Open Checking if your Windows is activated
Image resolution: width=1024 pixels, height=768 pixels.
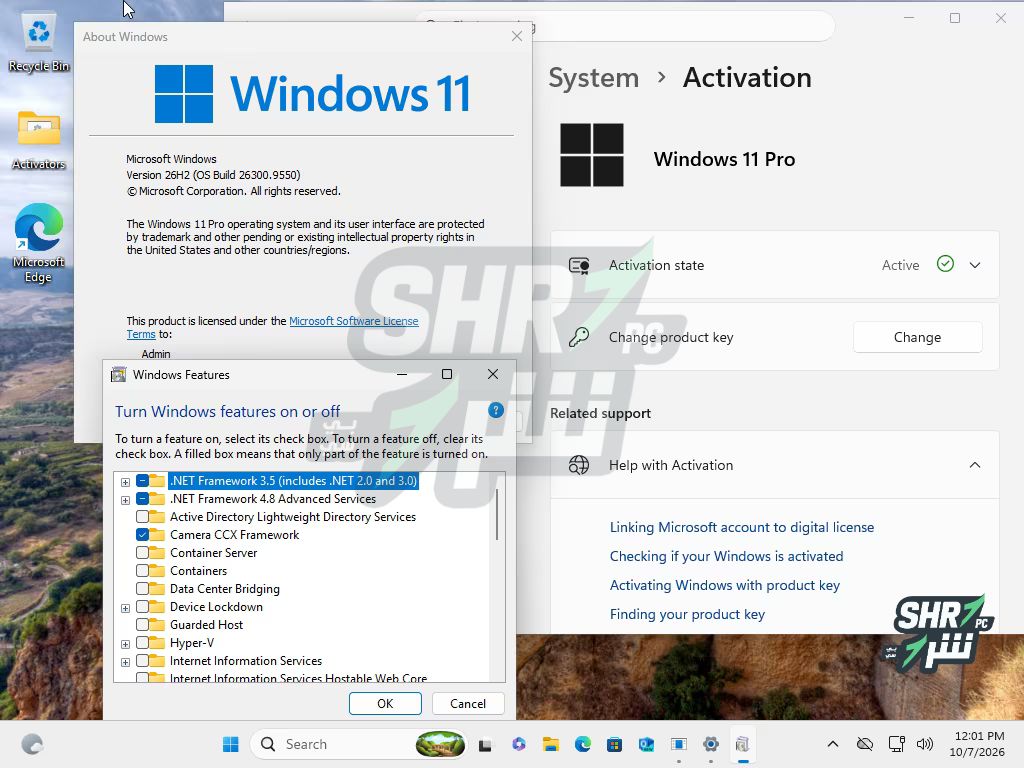coord(726,556)
